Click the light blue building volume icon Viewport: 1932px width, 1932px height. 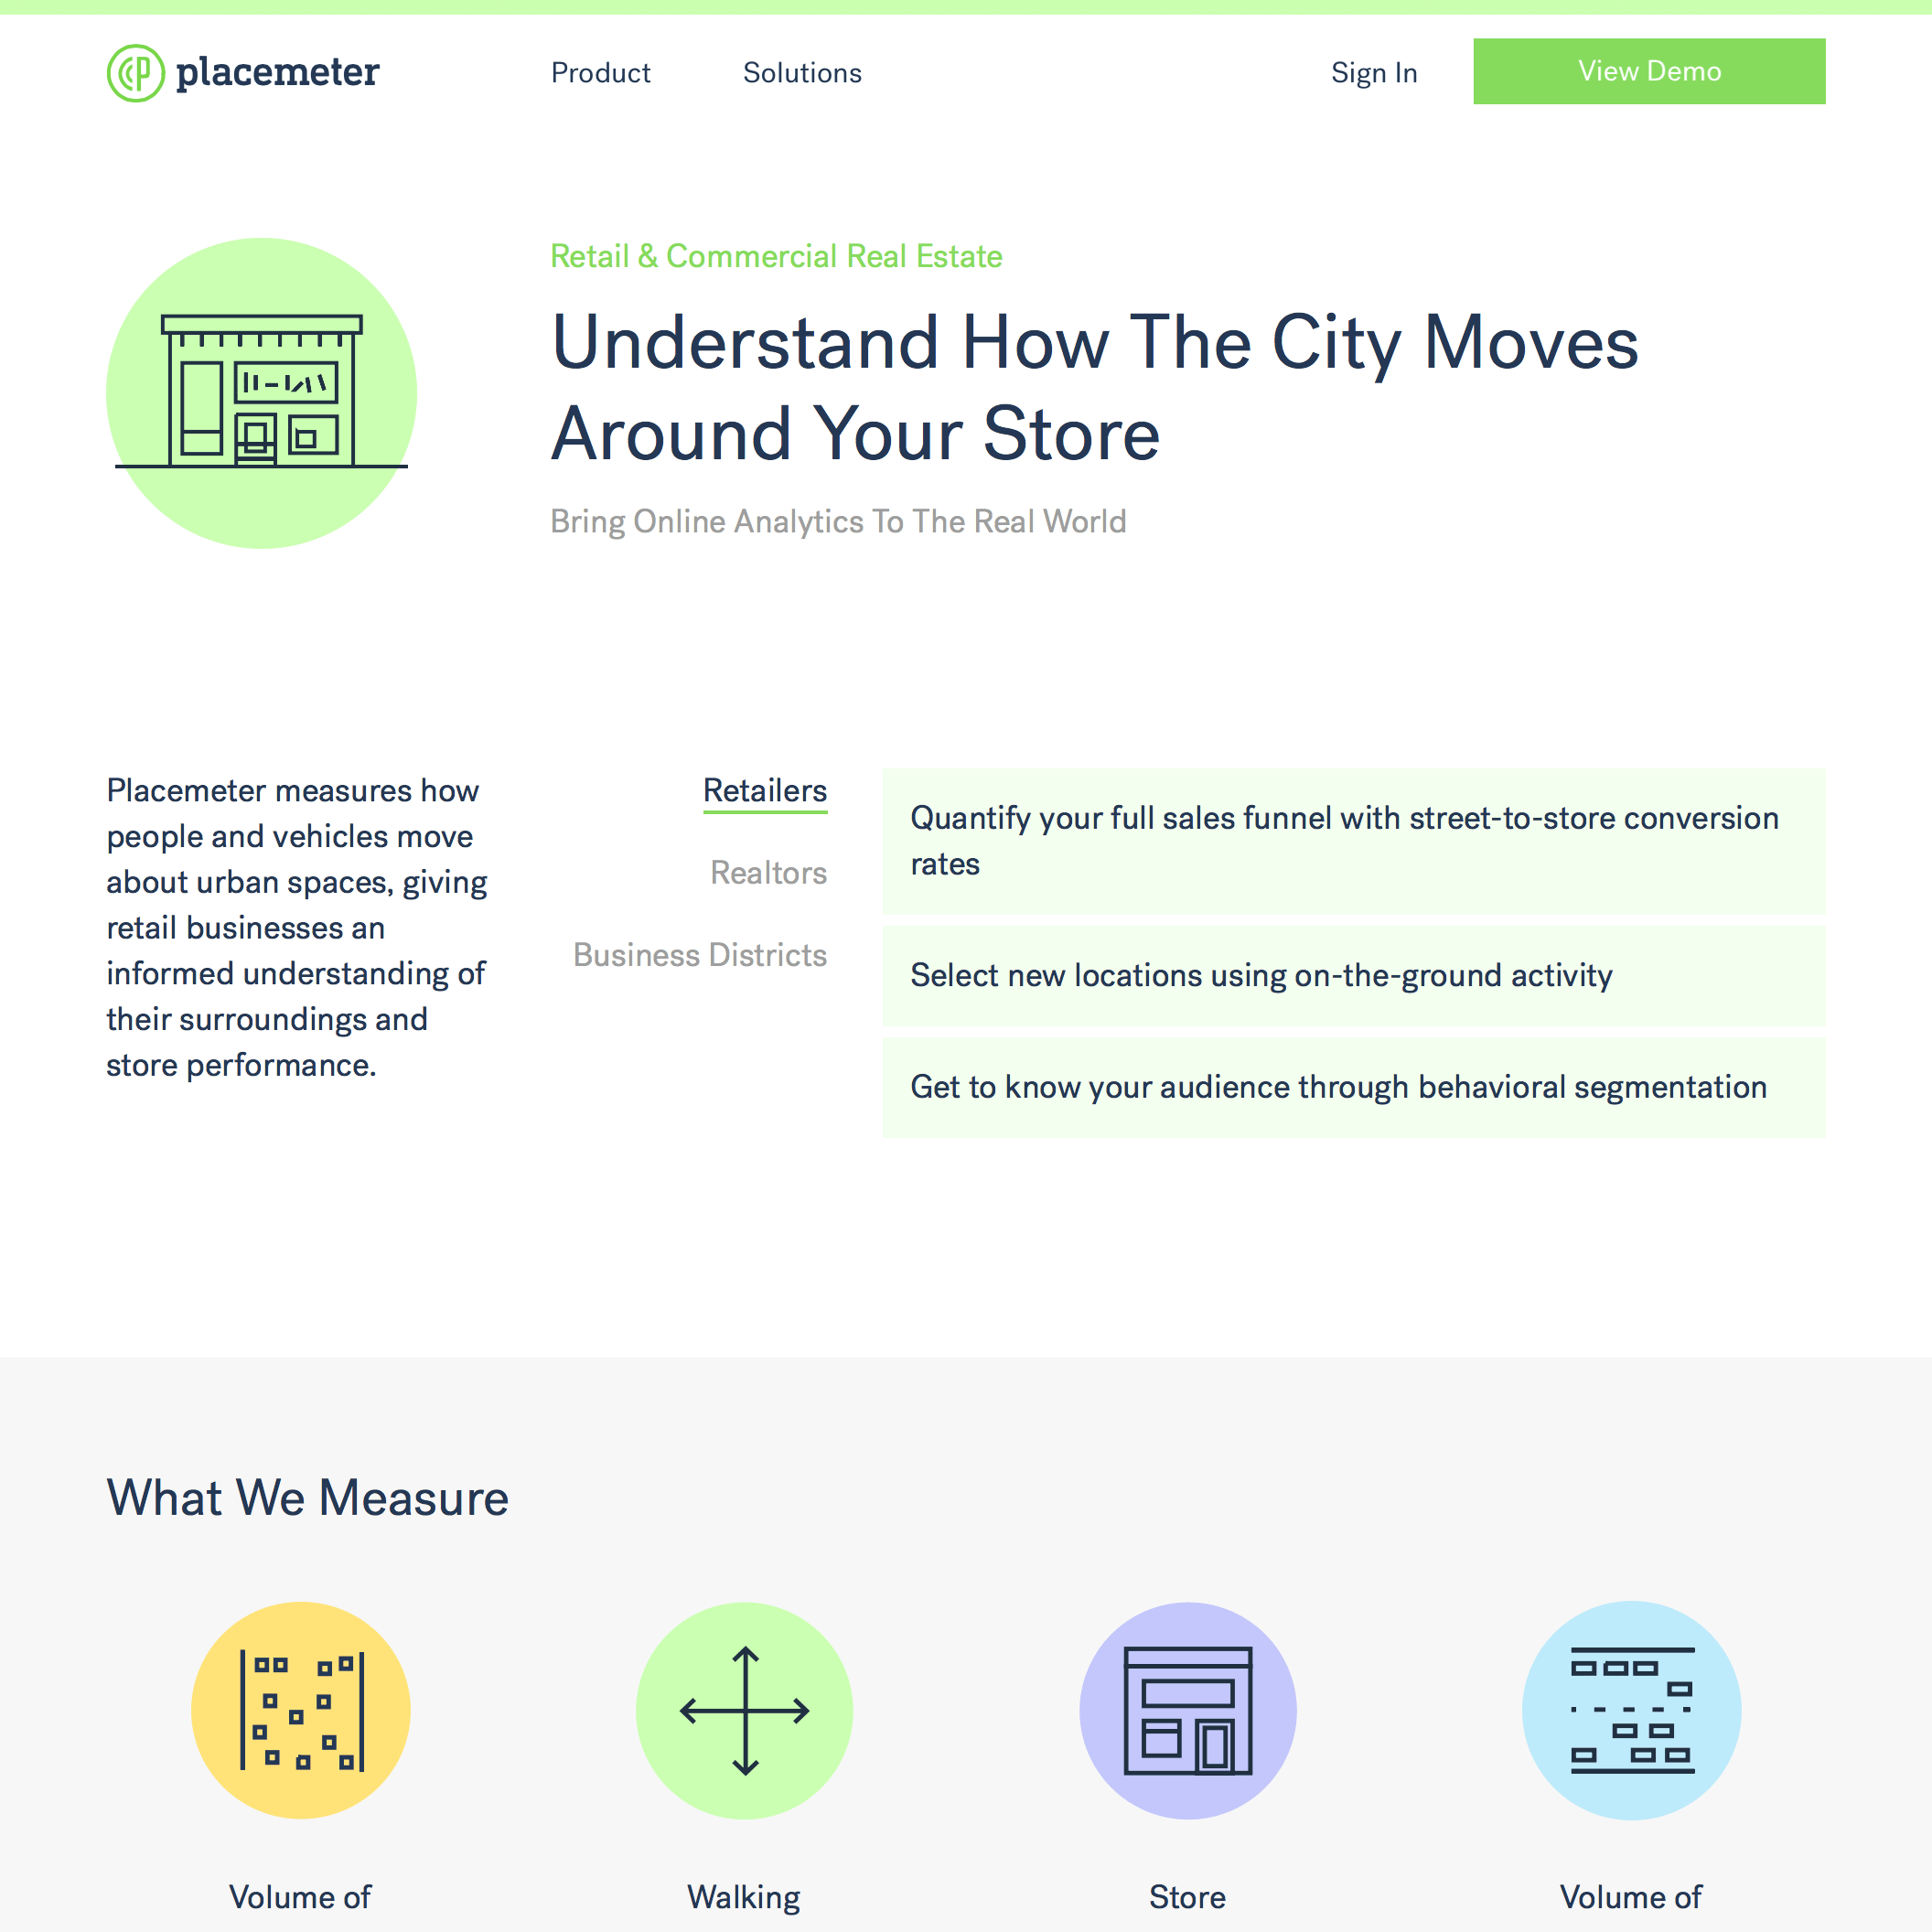[1631, 1709]
